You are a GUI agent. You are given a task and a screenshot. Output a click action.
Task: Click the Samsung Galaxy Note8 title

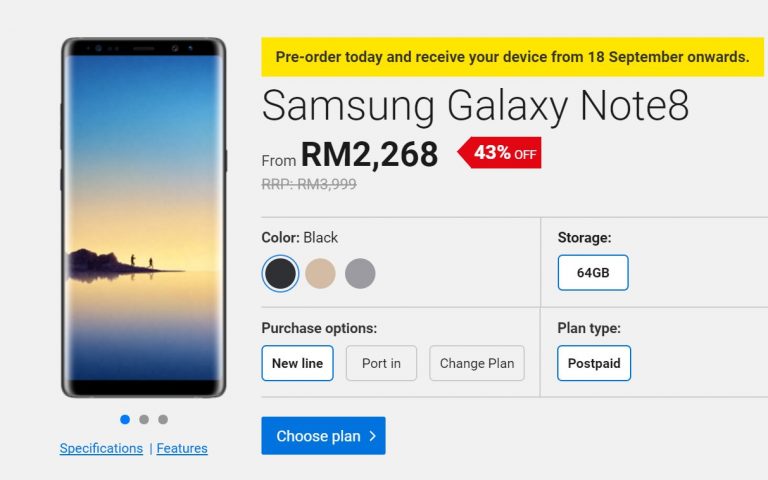pyautogui.click(x=475, y=106)
